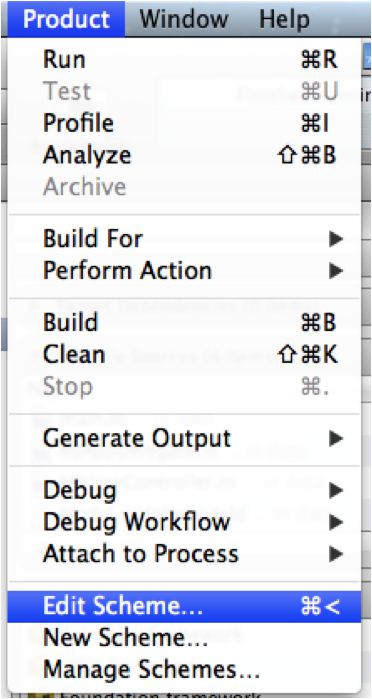This screenshot has height=699, width=372.
Task: Open the Help menu
Action: point(284,19)
